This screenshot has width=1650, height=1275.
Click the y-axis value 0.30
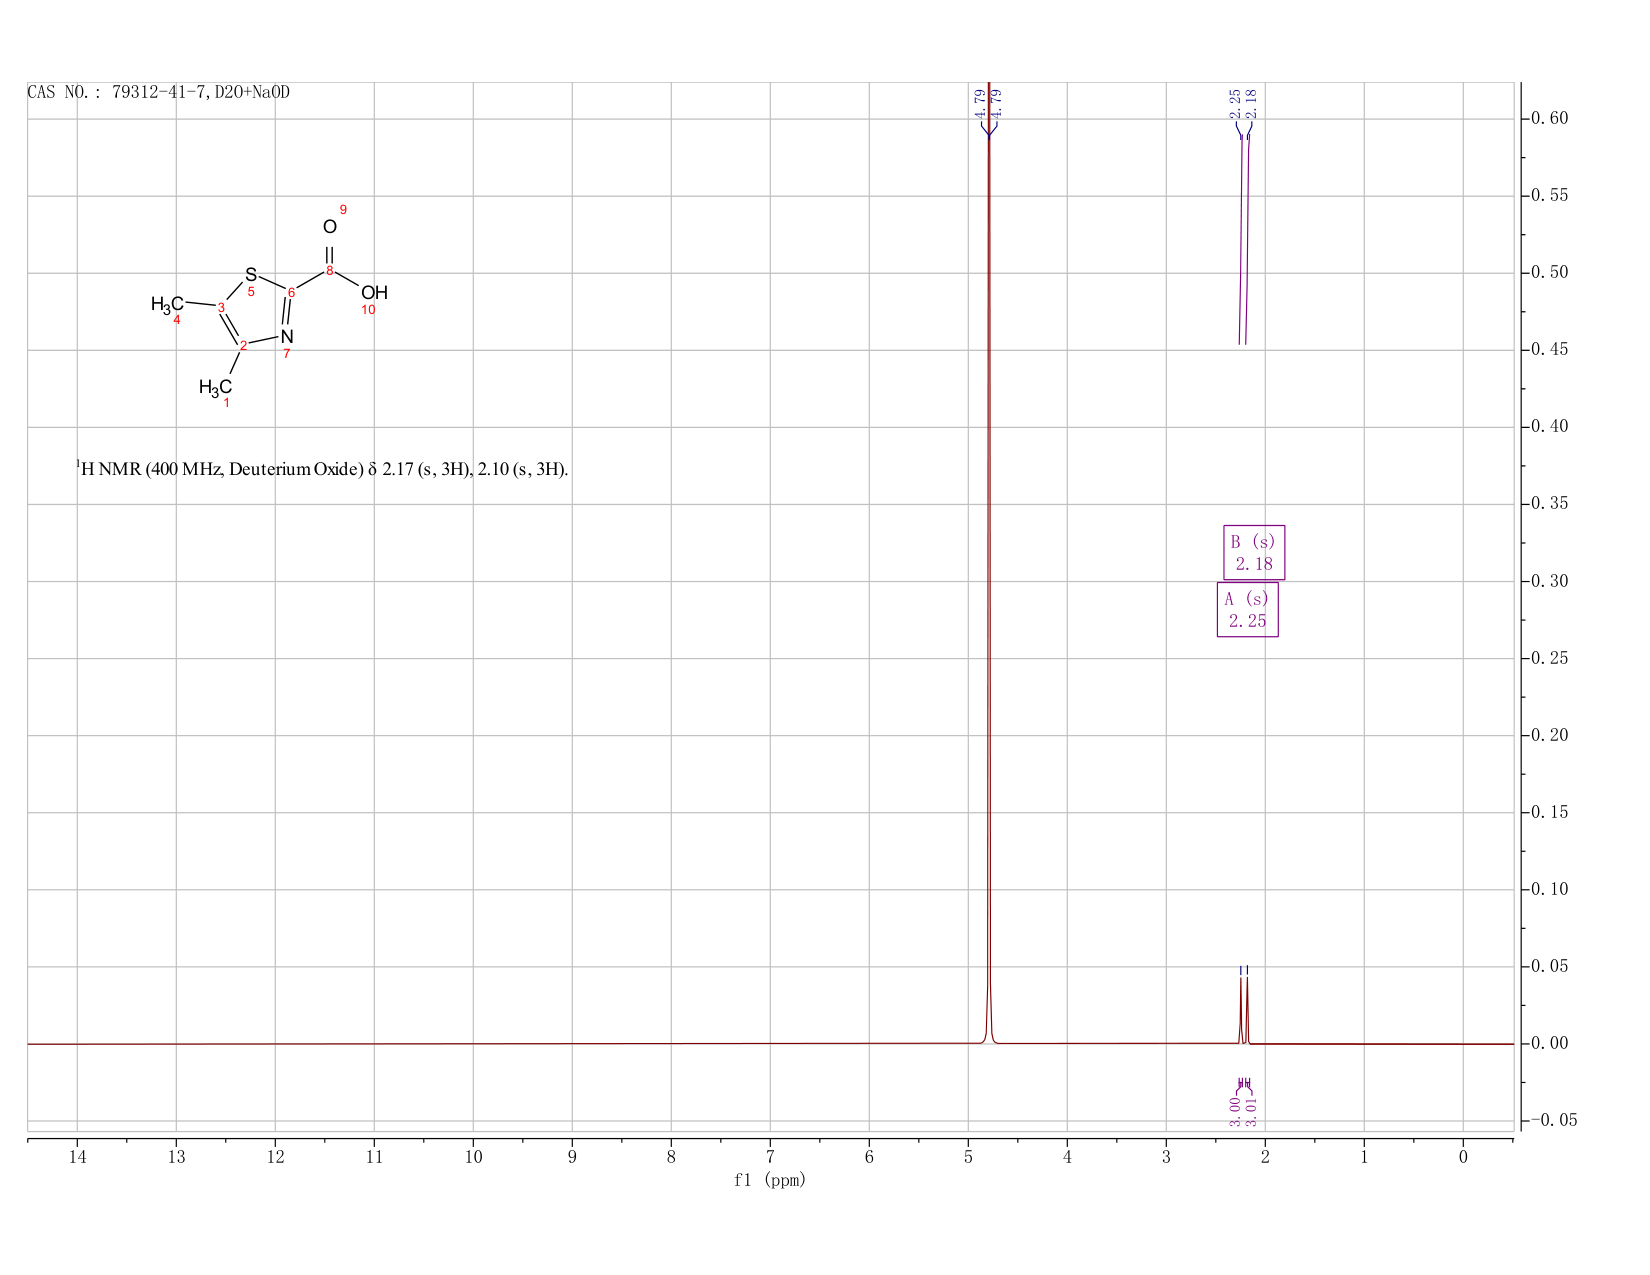coord(1549,581)
